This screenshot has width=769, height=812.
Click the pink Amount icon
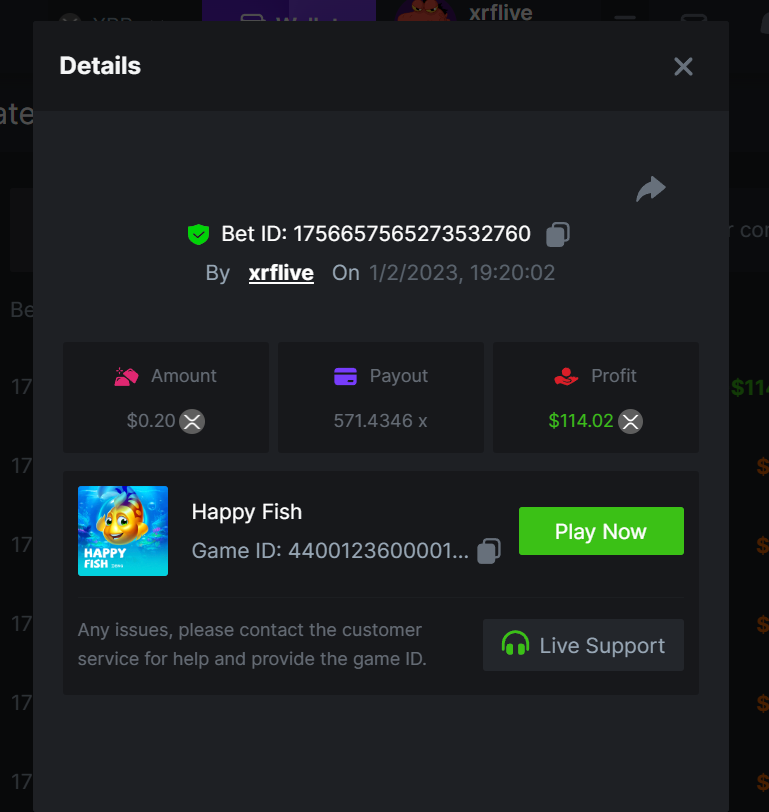tap(126, 376)
